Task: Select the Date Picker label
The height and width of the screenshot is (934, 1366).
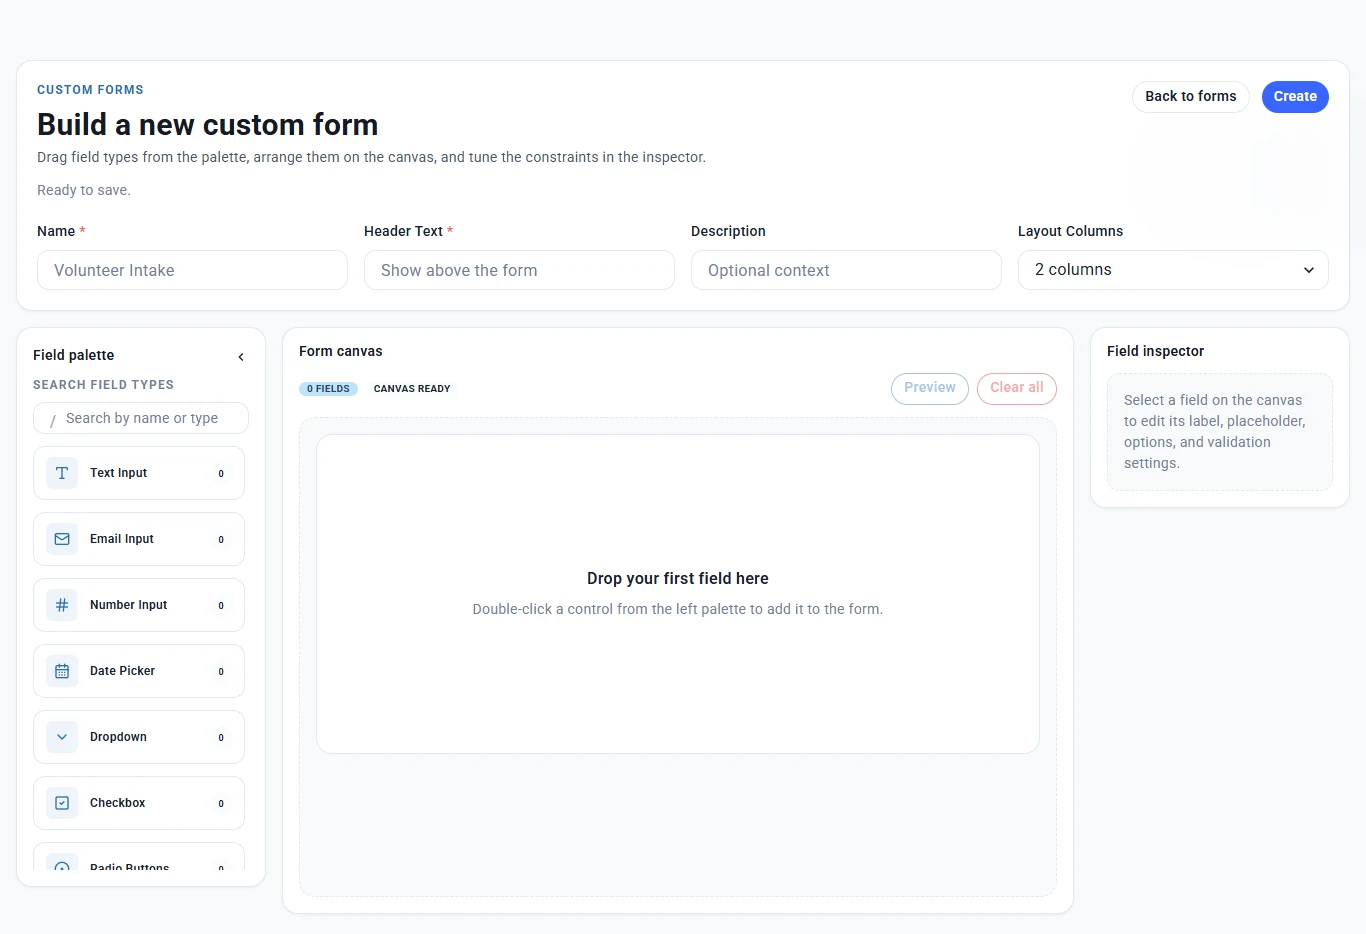Action: click(122, 671)
